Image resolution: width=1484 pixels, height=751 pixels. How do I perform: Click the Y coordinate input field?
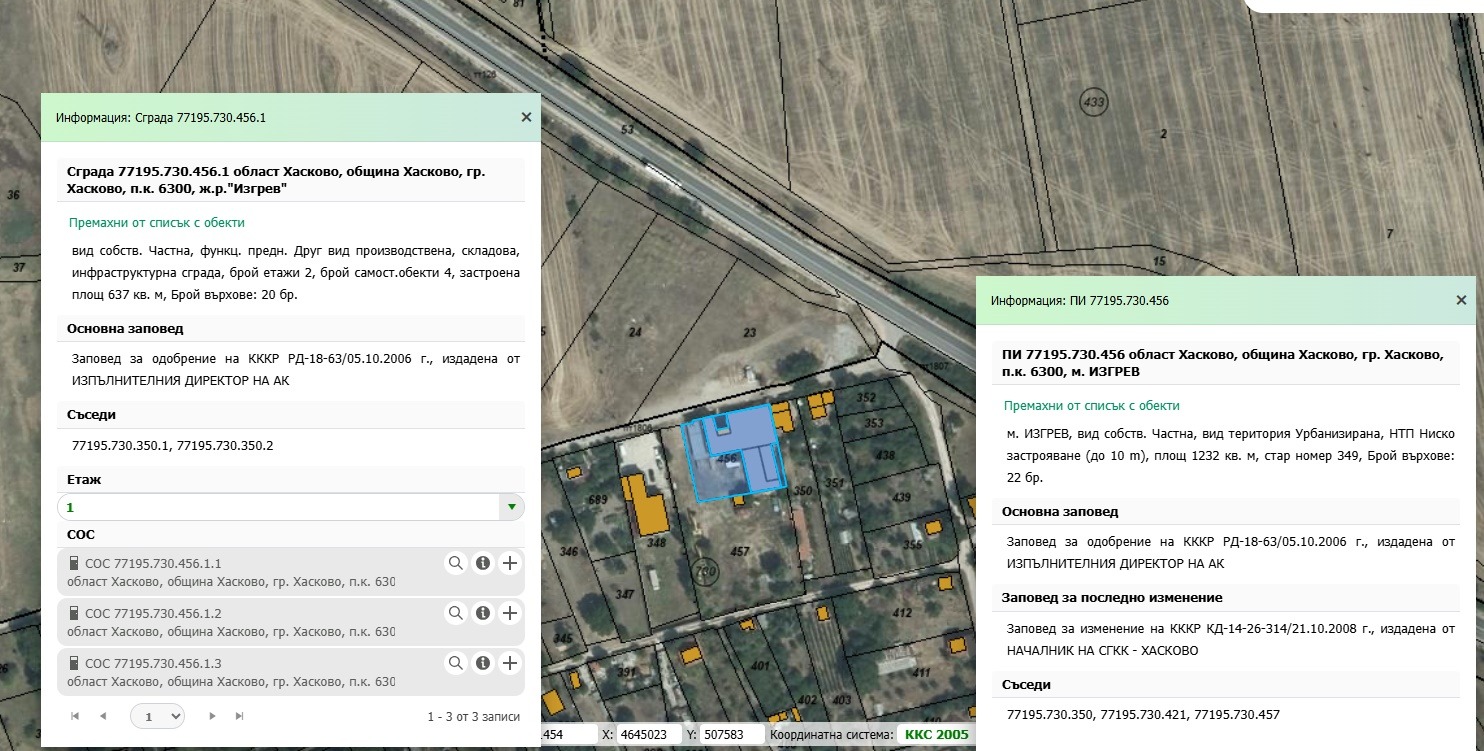pyautogui.click(x=731, y=735)
